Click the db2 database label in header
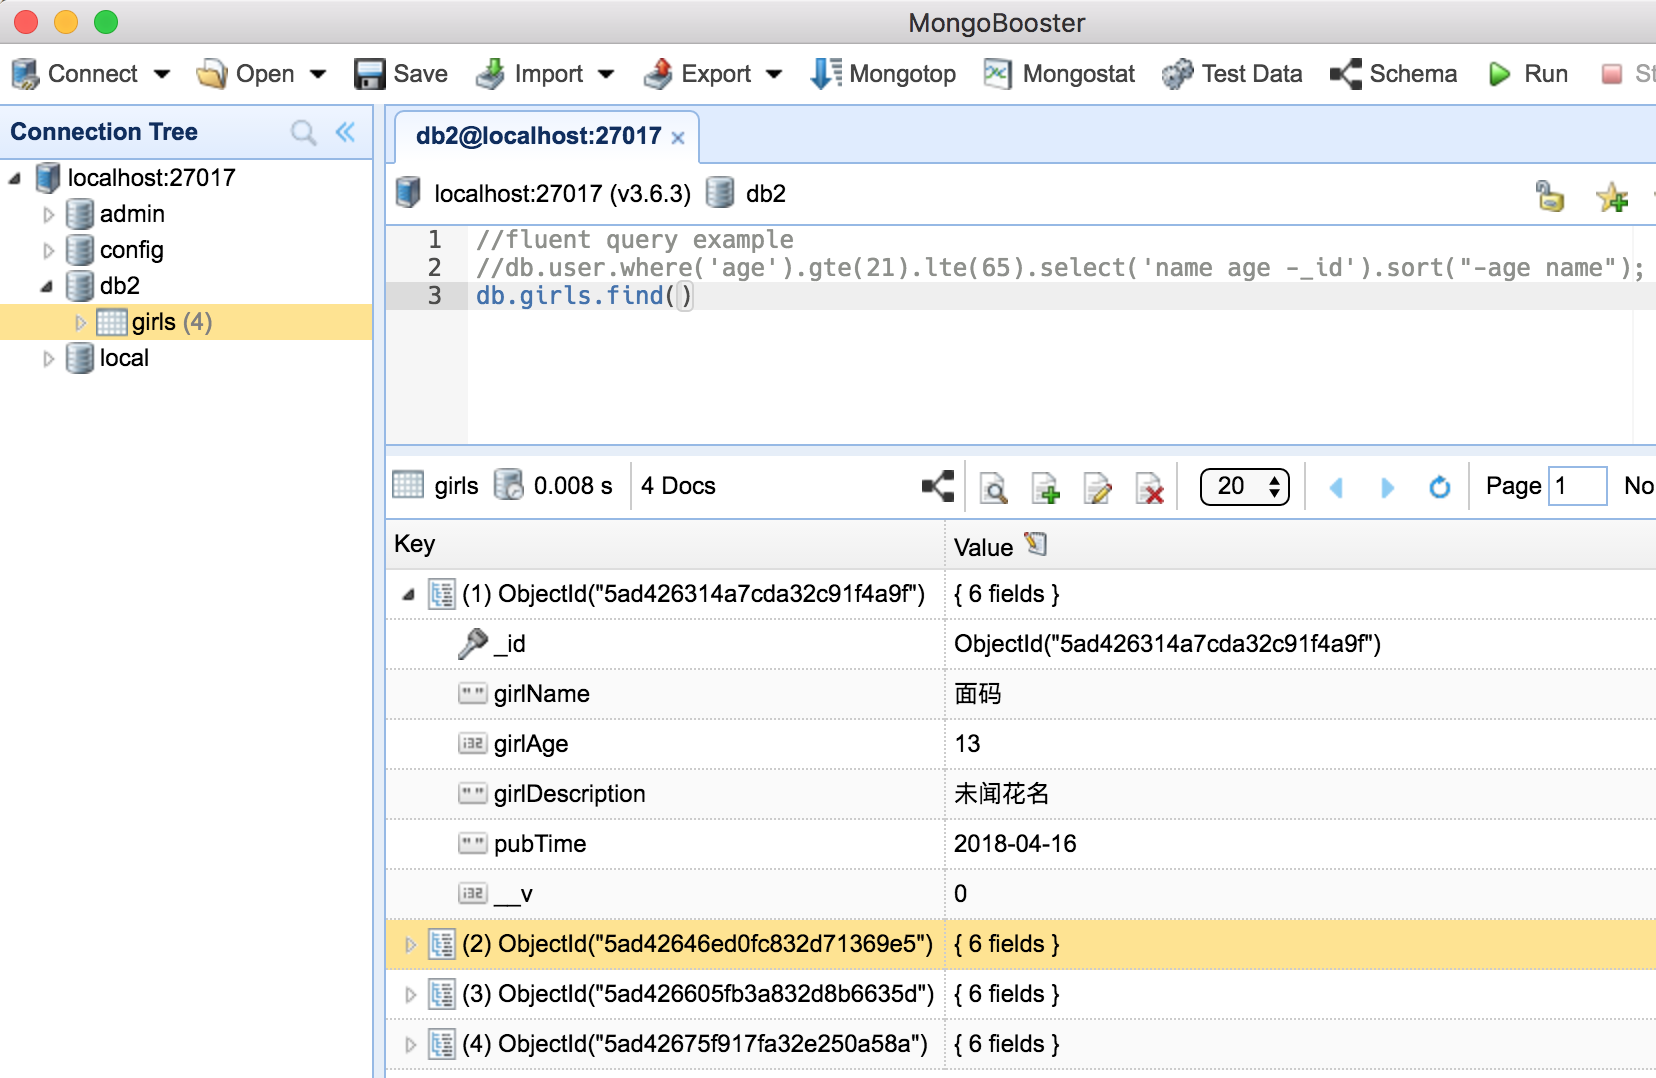 click(x=766, y=194)
